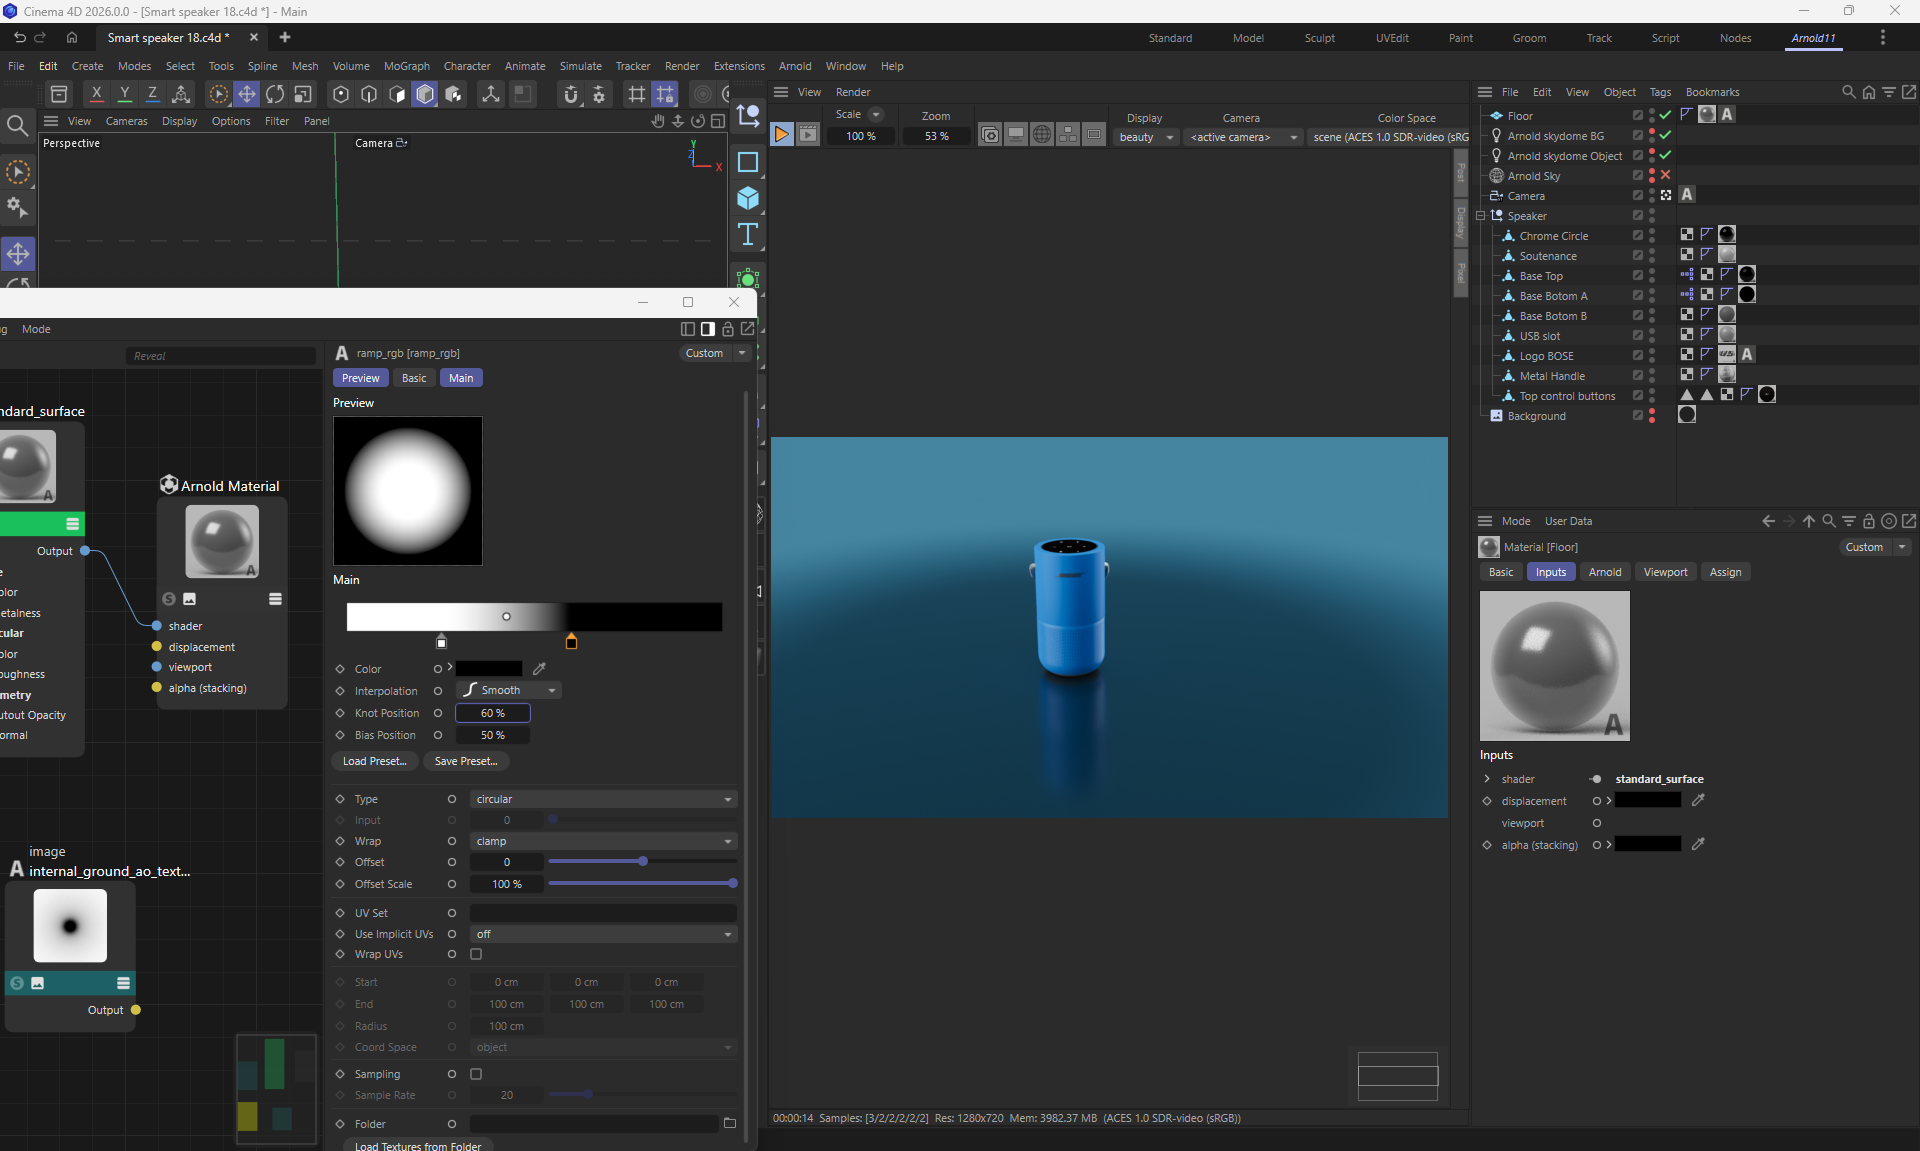Image resolution: width=1920 pixels, height=1151 pixels.
Task: Click the Scale tool icon
Action: (x=303, y=94)
